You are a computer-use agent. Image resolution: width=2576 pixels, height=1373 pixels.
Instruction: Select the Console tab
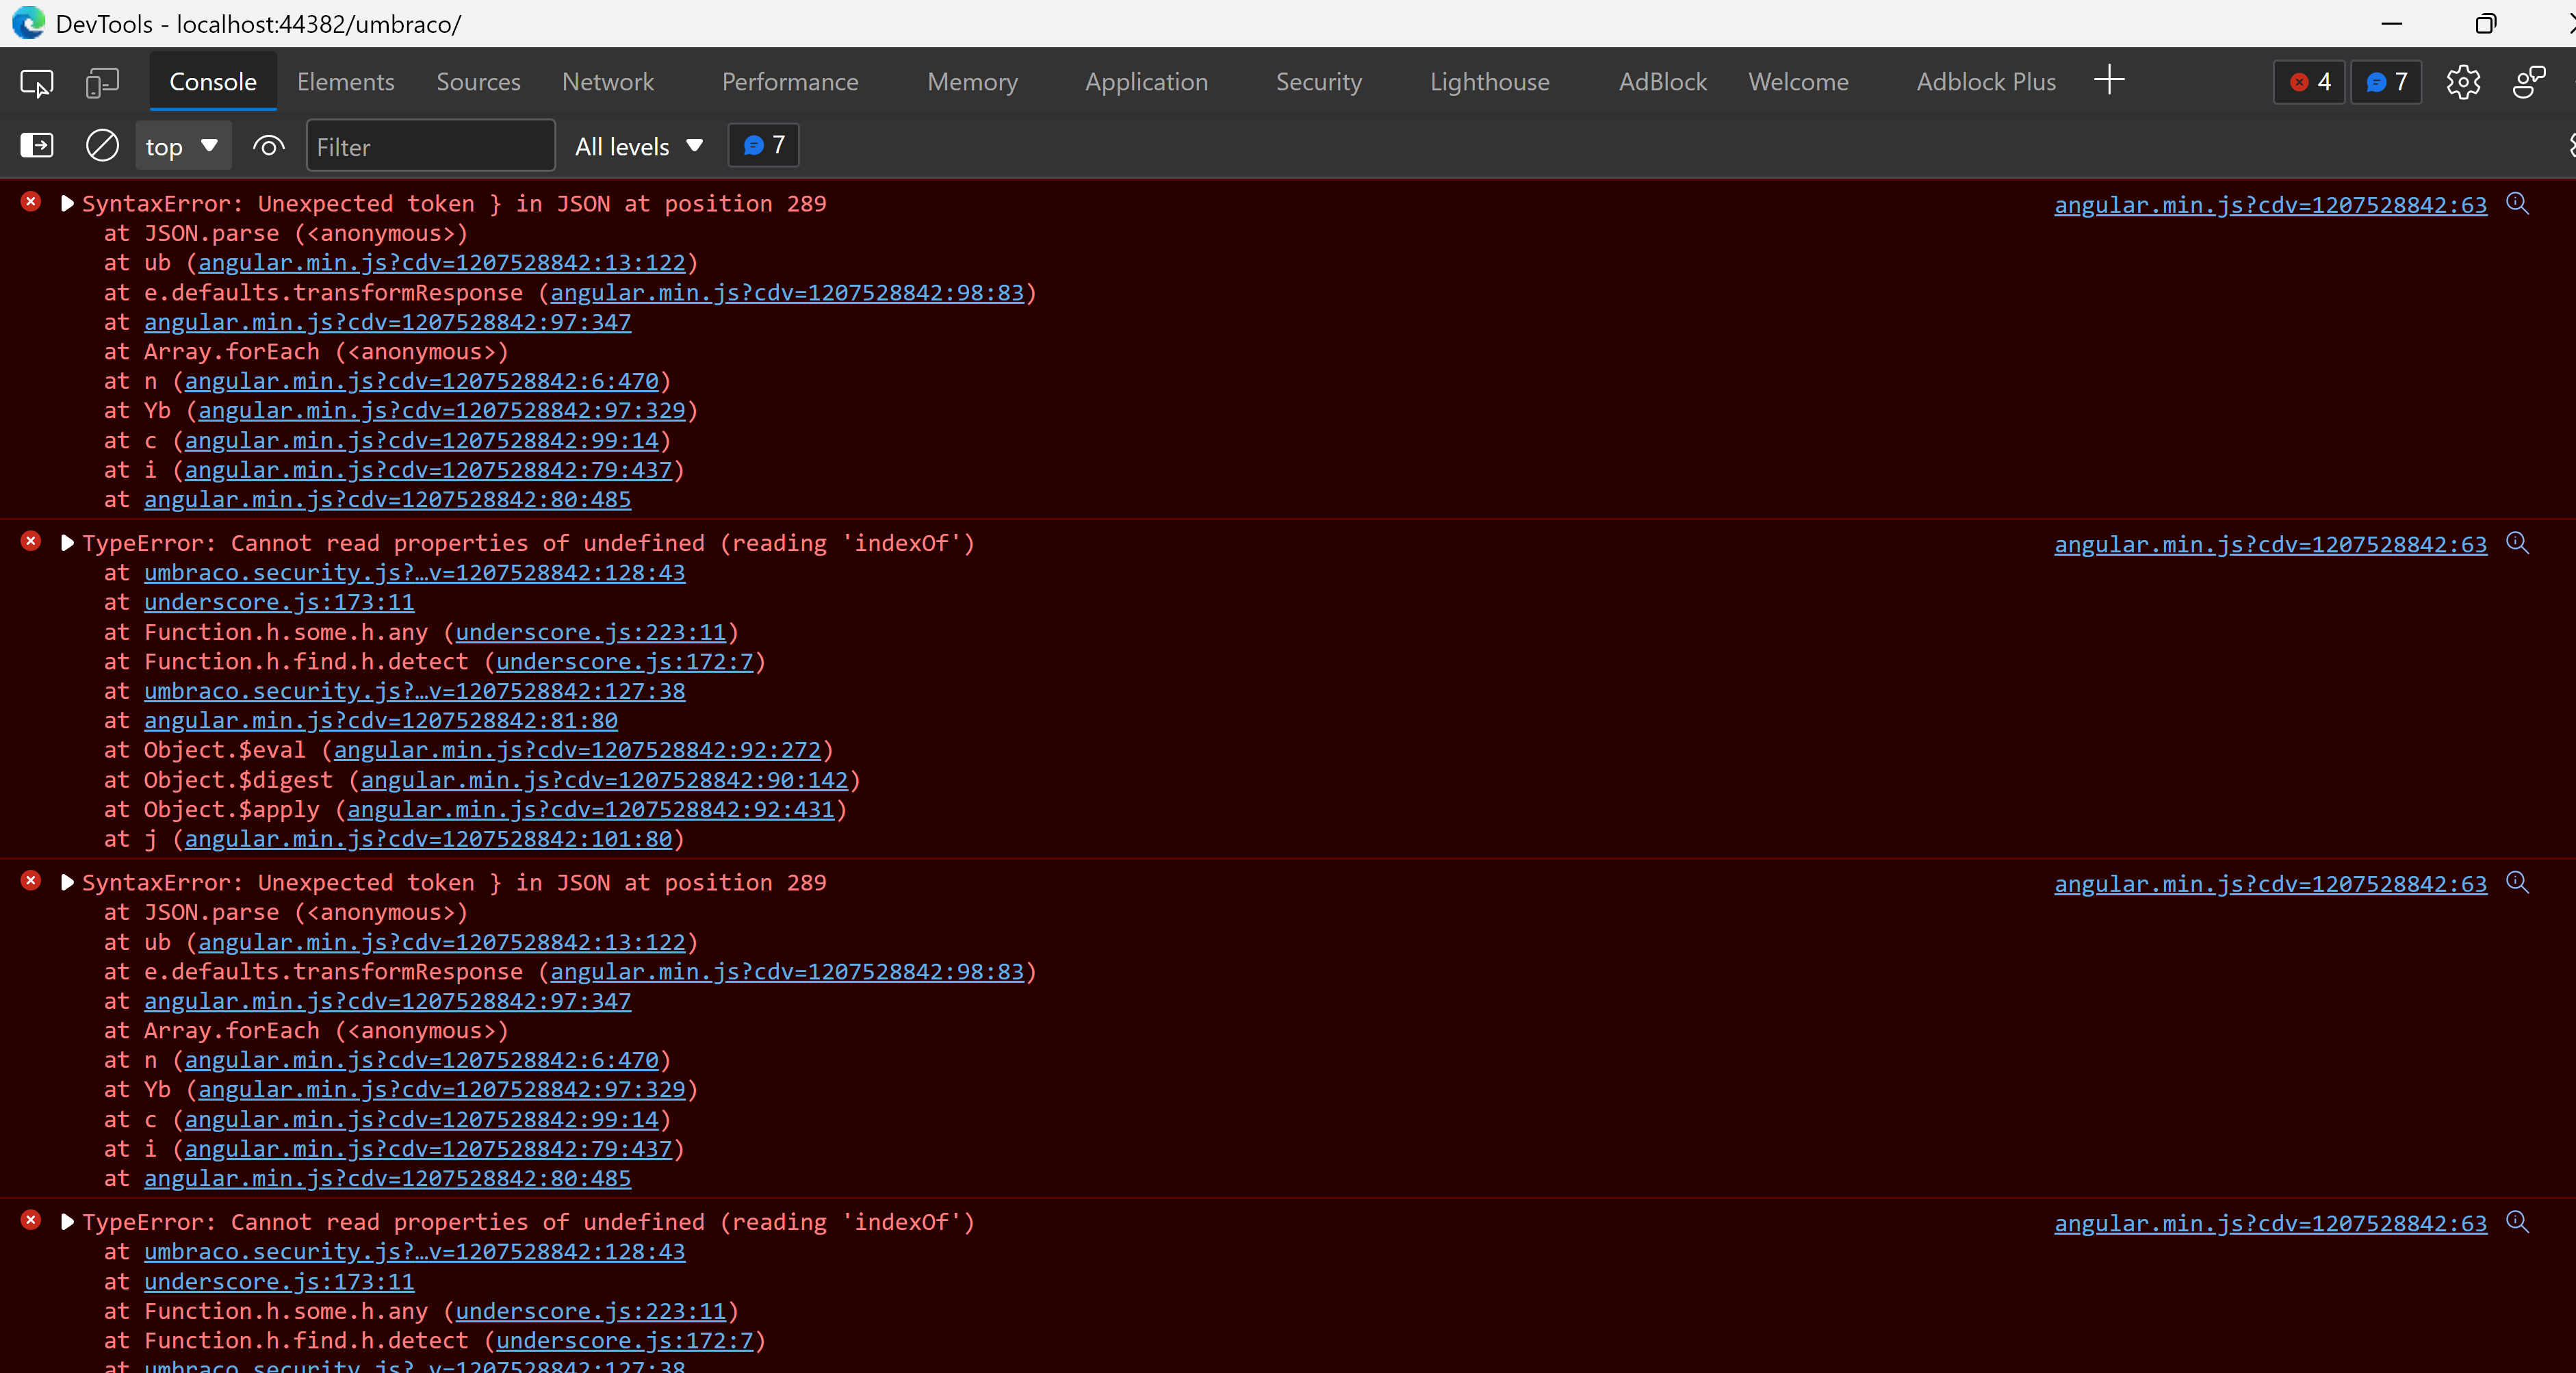tap(213, 82)
